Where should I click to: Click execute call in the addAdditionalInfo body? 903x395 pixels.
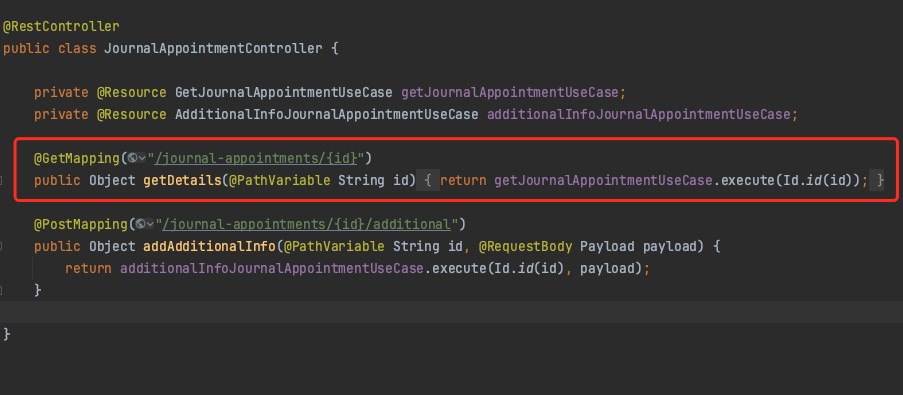coord(460,268)
